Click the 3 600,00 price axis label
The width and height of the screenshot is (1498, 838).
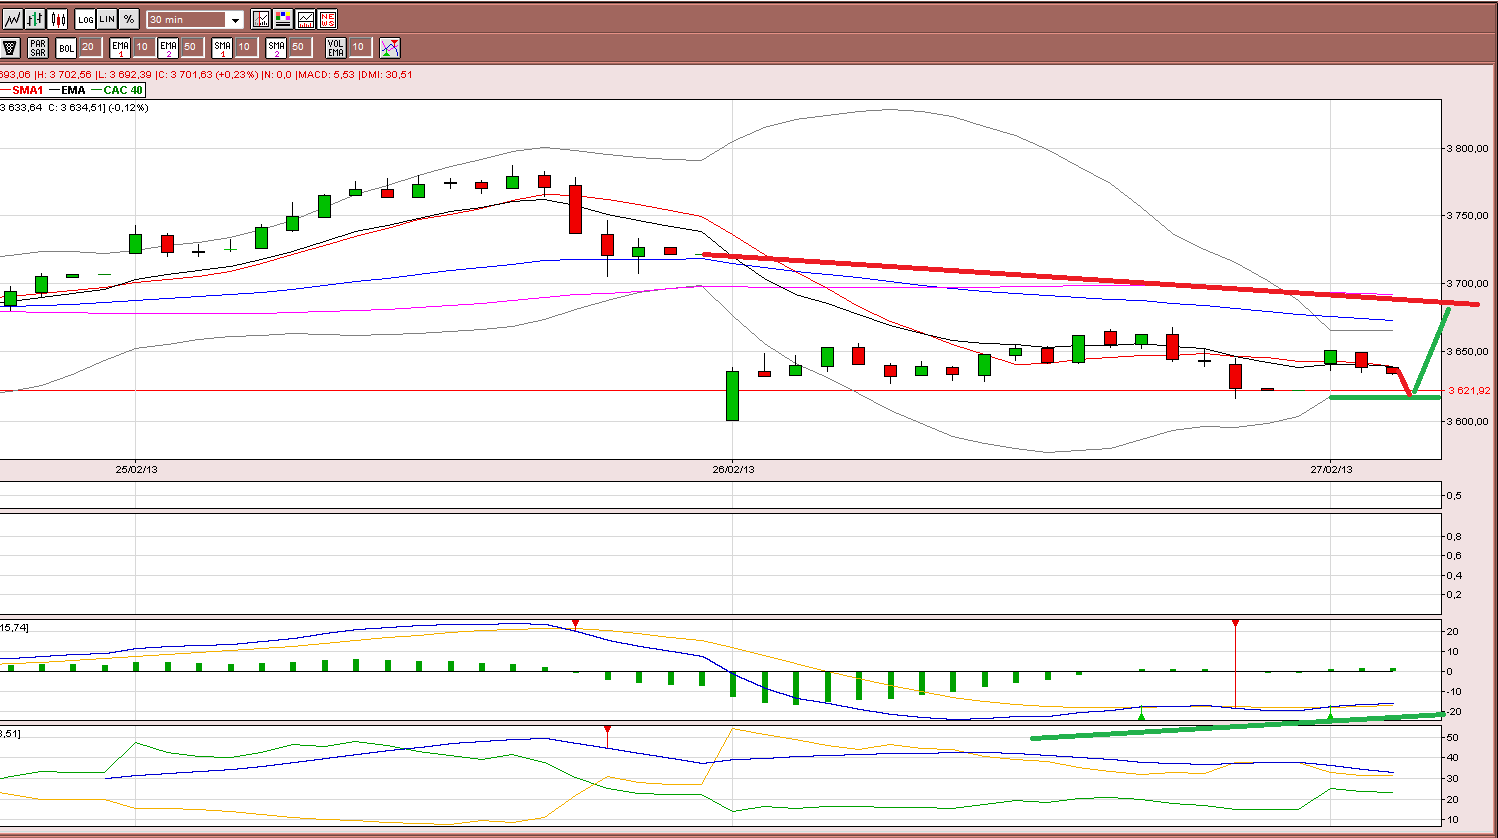click(1468, 421)
